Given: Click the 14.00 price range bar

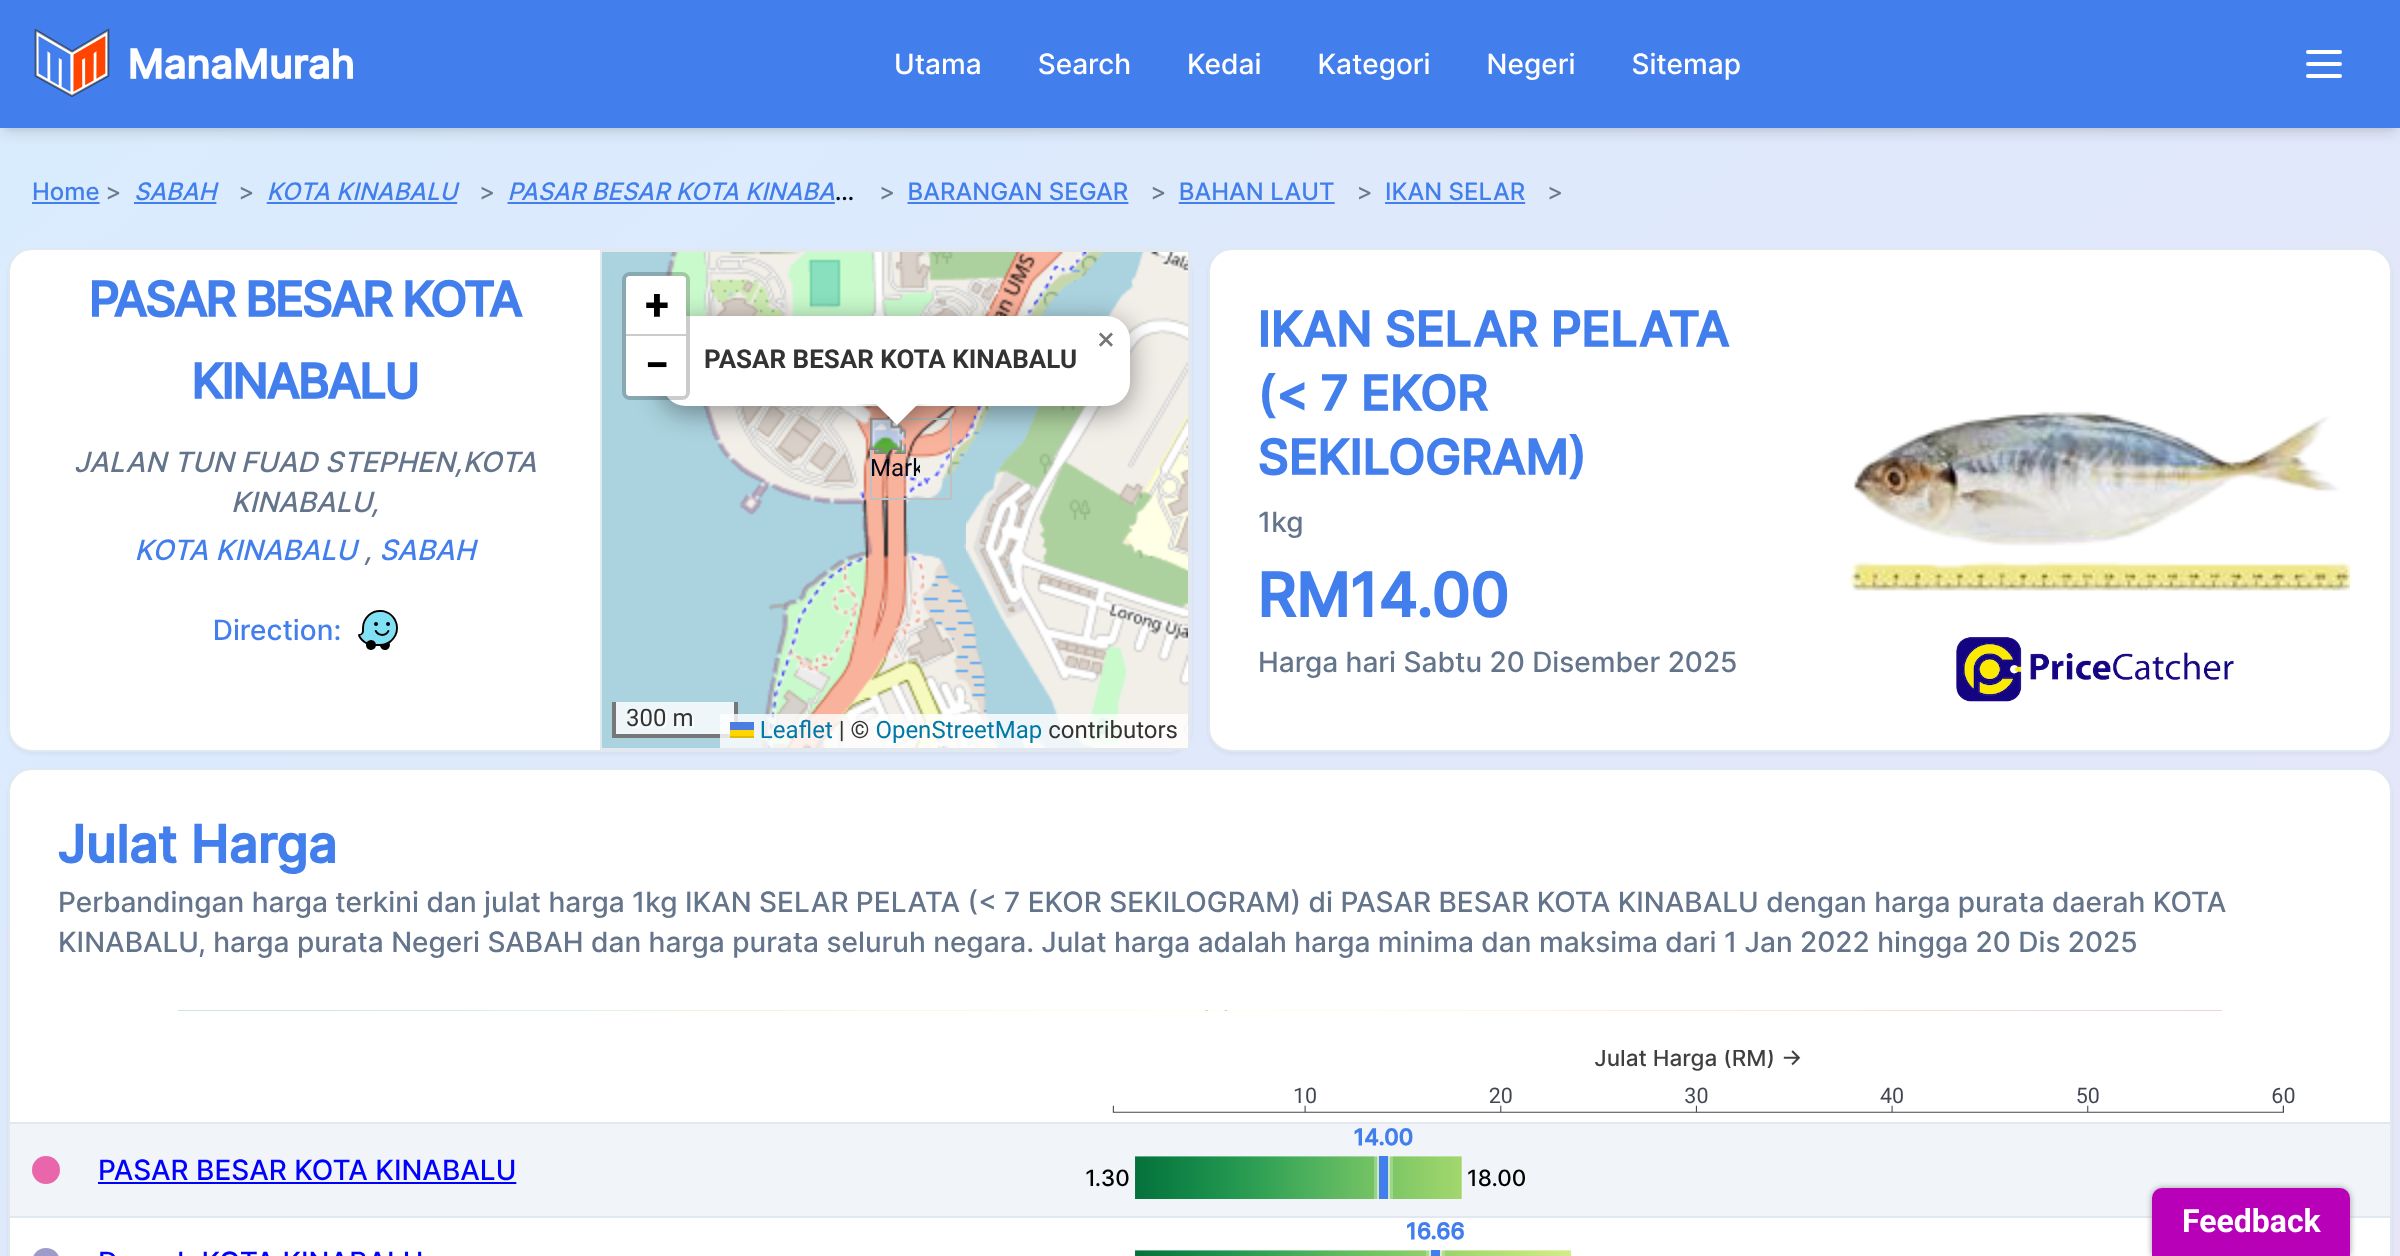Looking at the screenshot, I should click(1297, 1177).
